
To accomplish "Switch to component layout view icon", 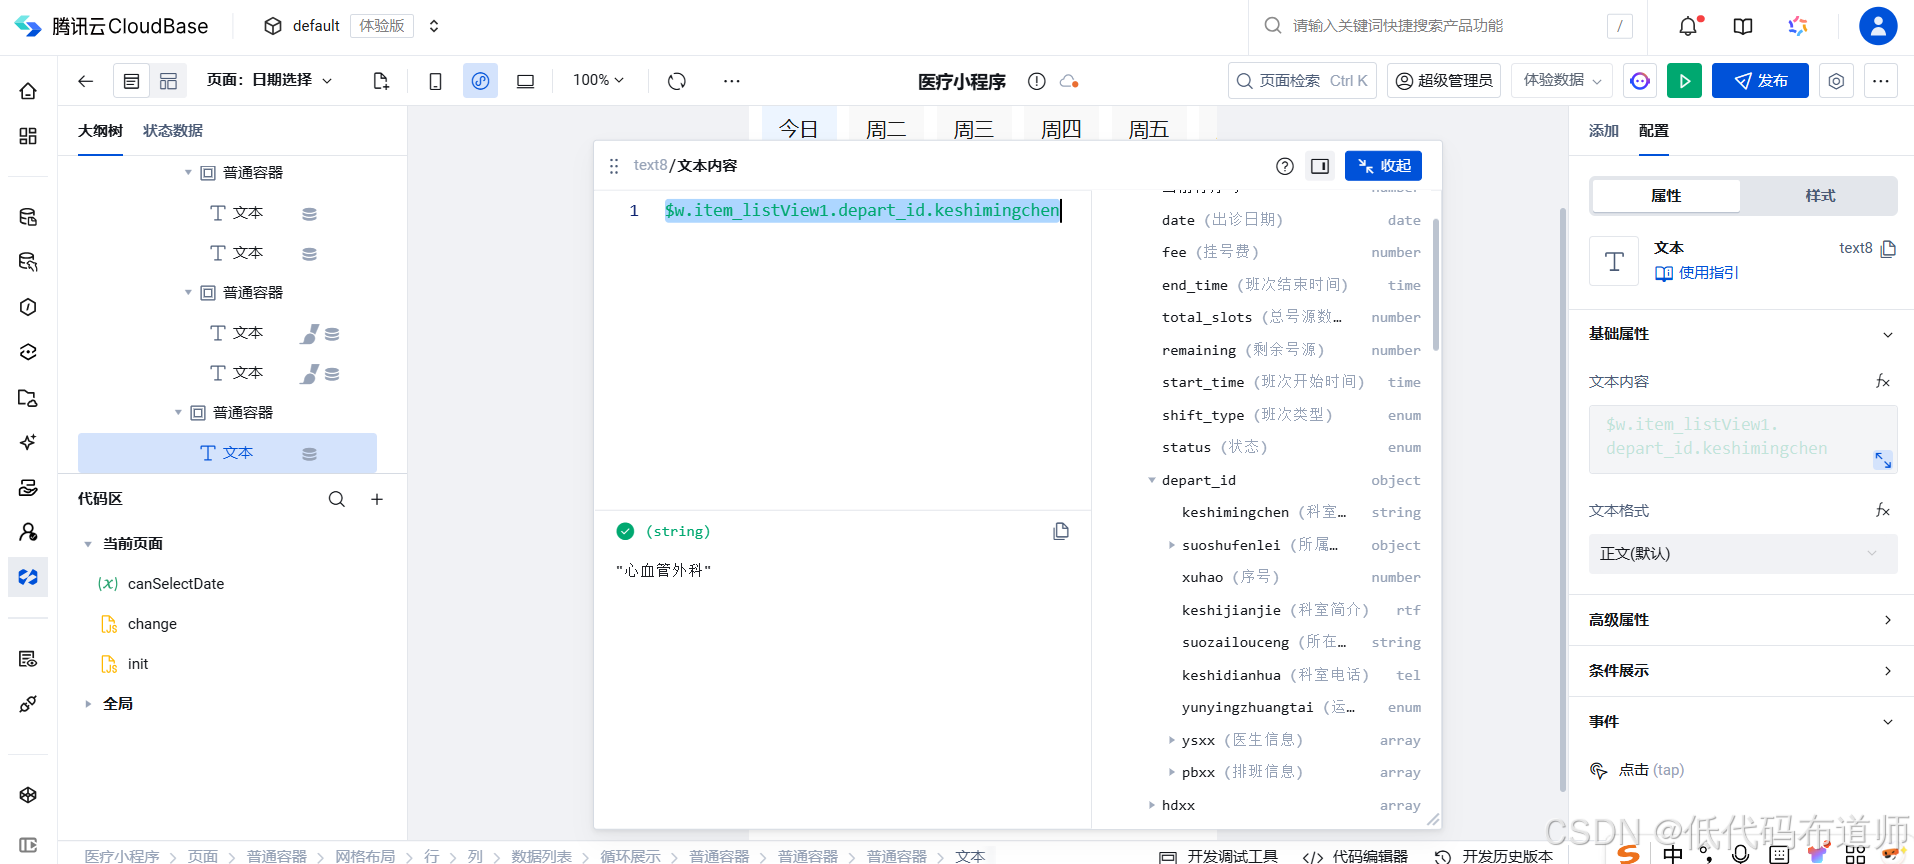I will point(168,81).
